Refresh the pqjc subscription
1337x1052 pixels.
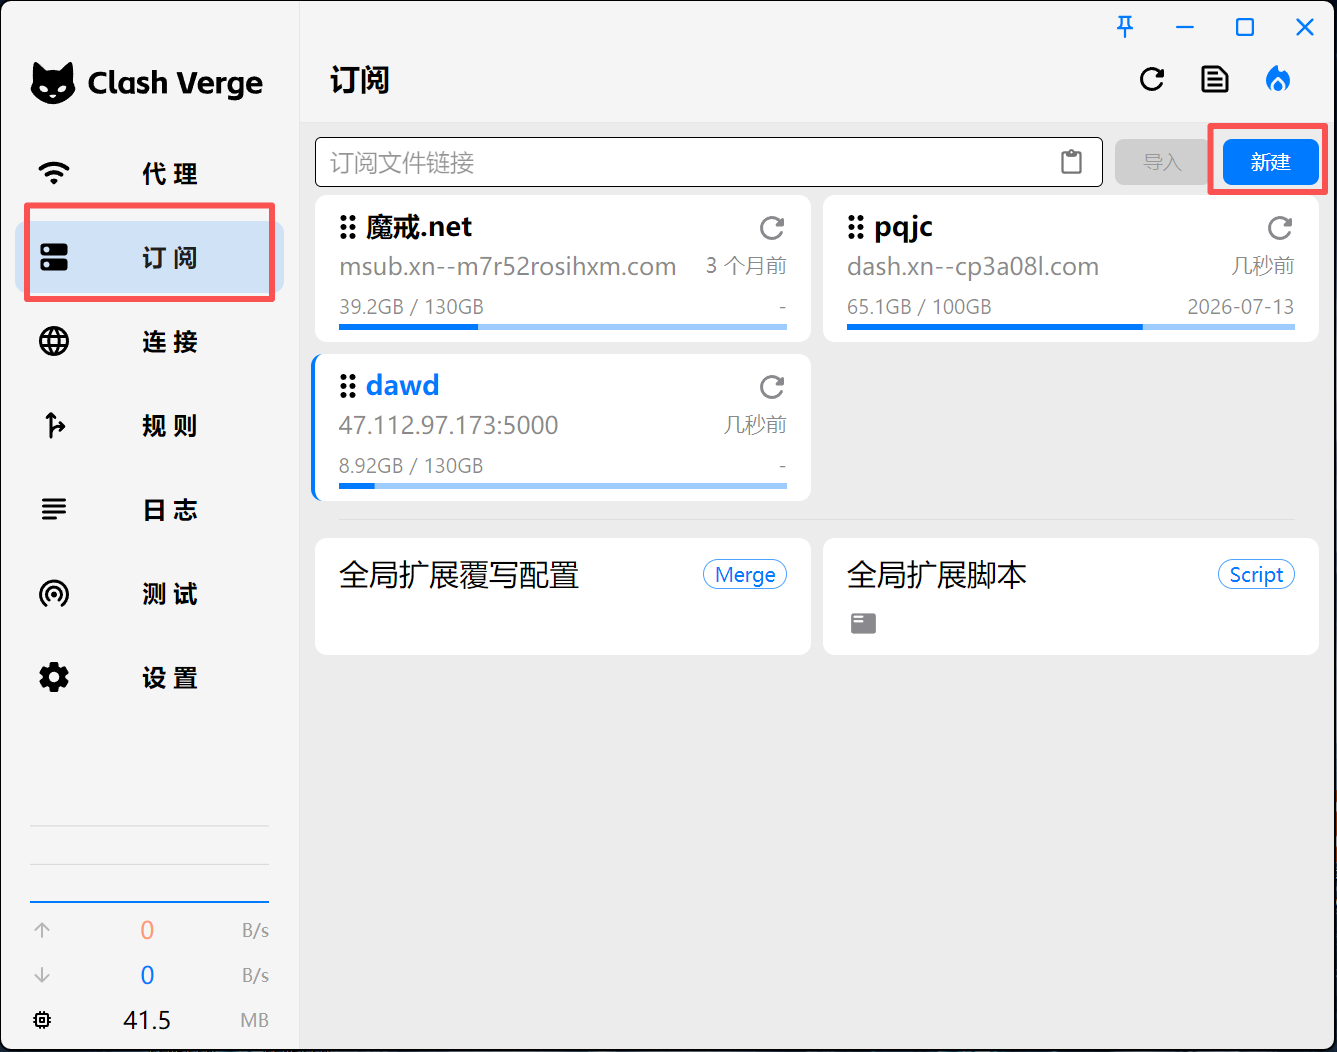(x=1280, y=228)
